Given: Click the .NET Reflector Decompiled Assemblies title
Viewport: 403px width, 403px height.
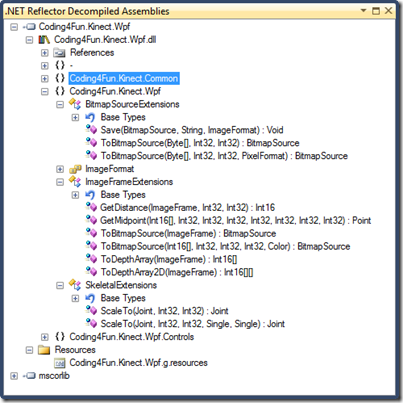Looking at the screenshot, I should 87,11.
